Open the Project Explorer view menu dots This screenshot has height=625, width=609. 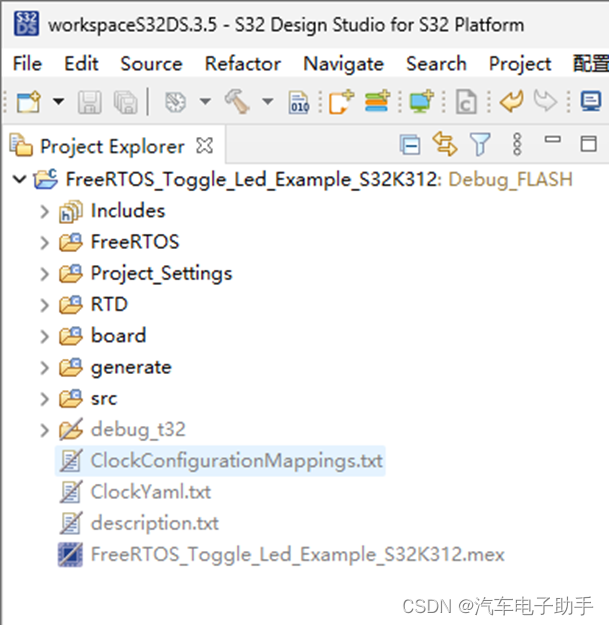[517, 144]
